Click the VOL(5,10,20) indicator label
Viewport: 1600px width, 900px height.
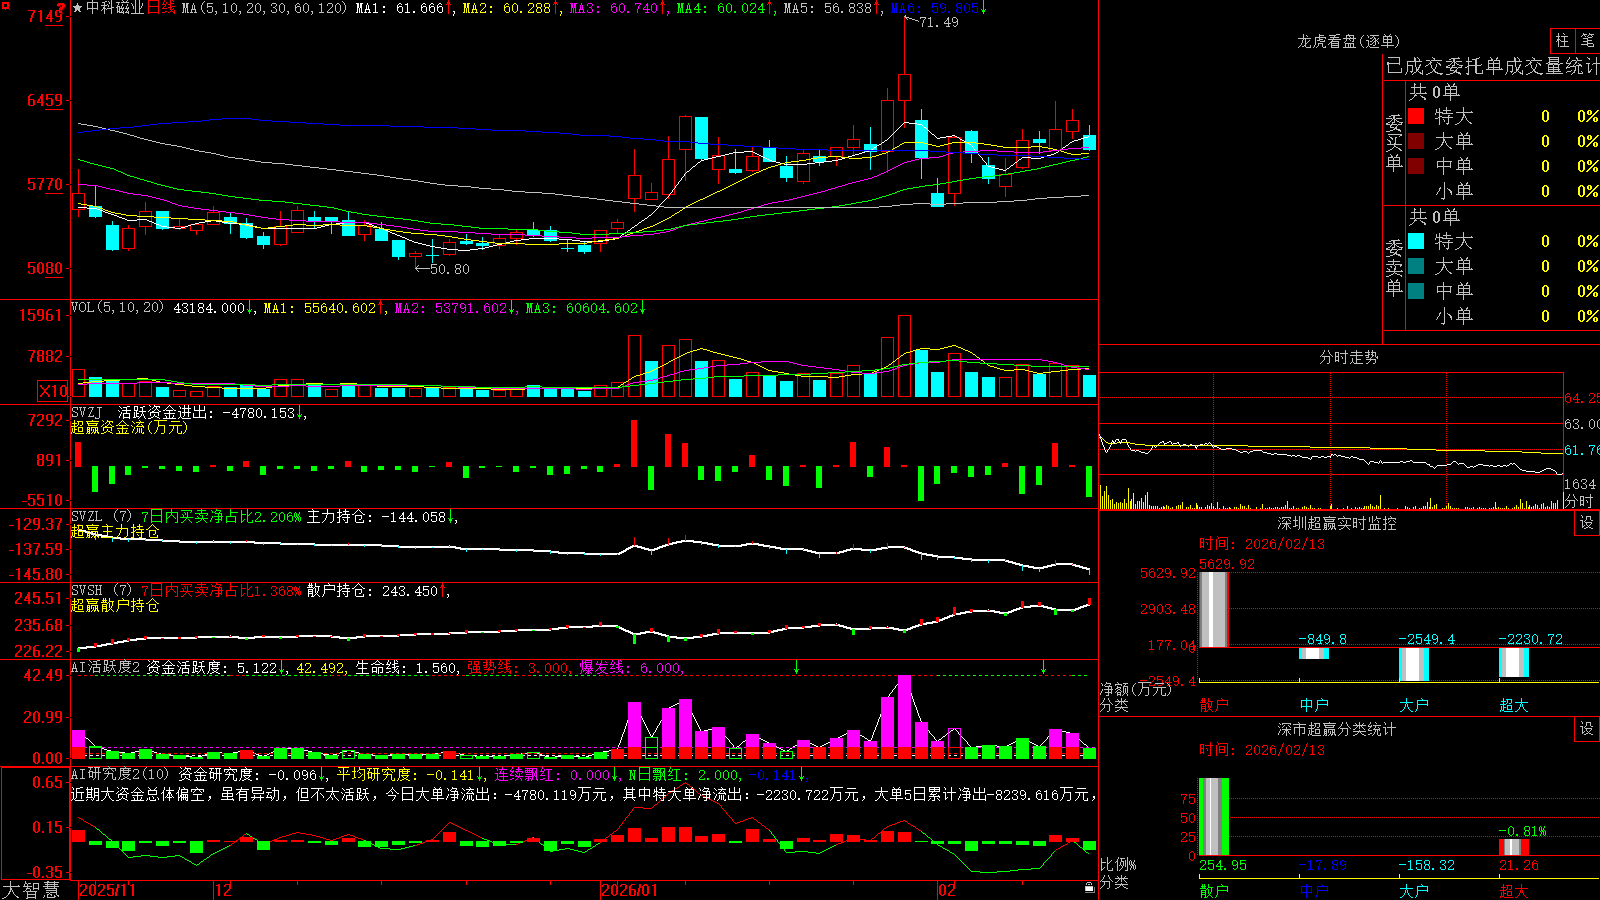[x=117, y=308]
